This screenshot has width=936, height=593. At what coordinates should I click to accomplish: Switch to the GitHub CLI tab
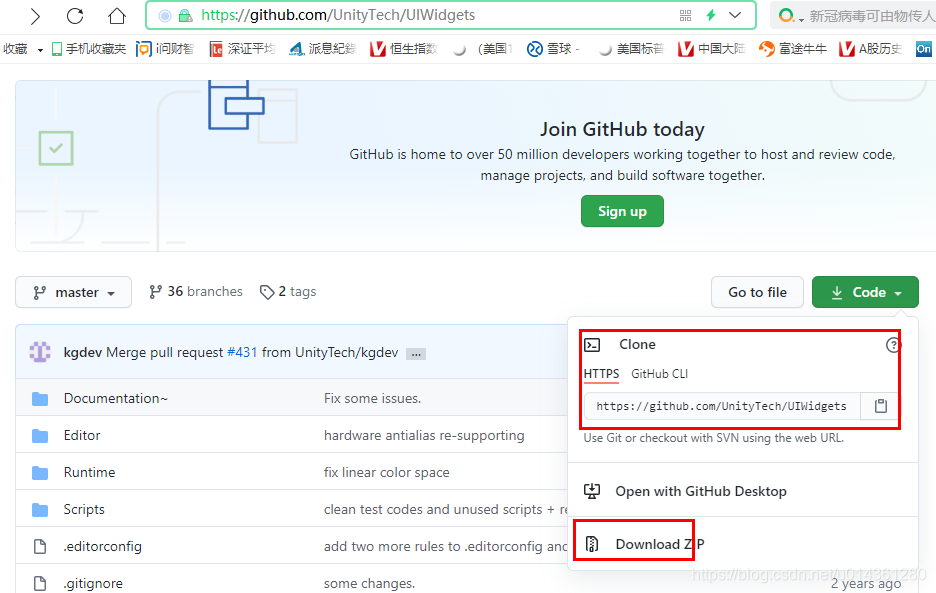click(659, 374)
